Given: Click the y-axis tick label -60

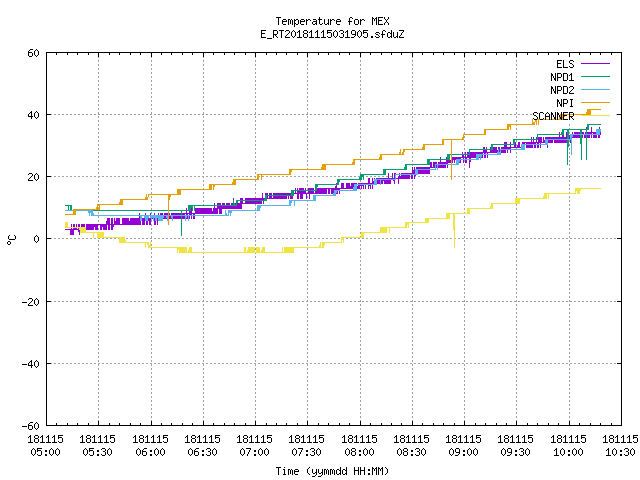Looking at the screenshot, I should point(31,426).
